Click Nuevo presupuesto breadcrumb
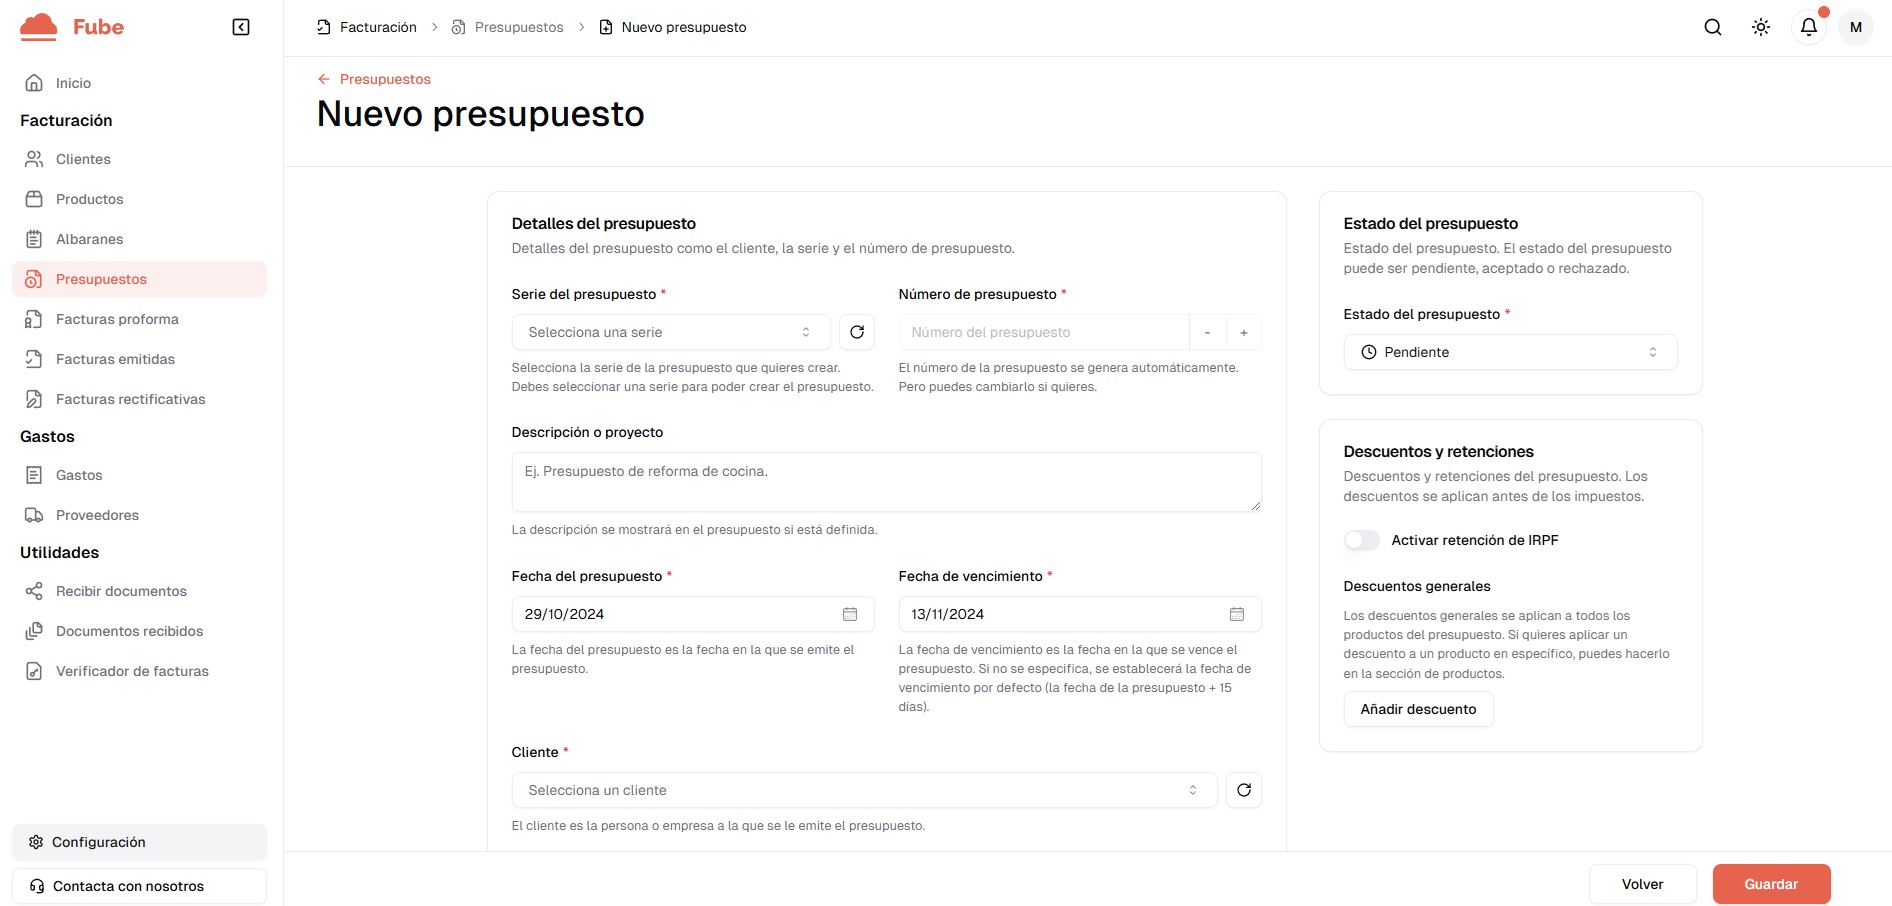Viewport: 1892px width, 906px height. 673,27
